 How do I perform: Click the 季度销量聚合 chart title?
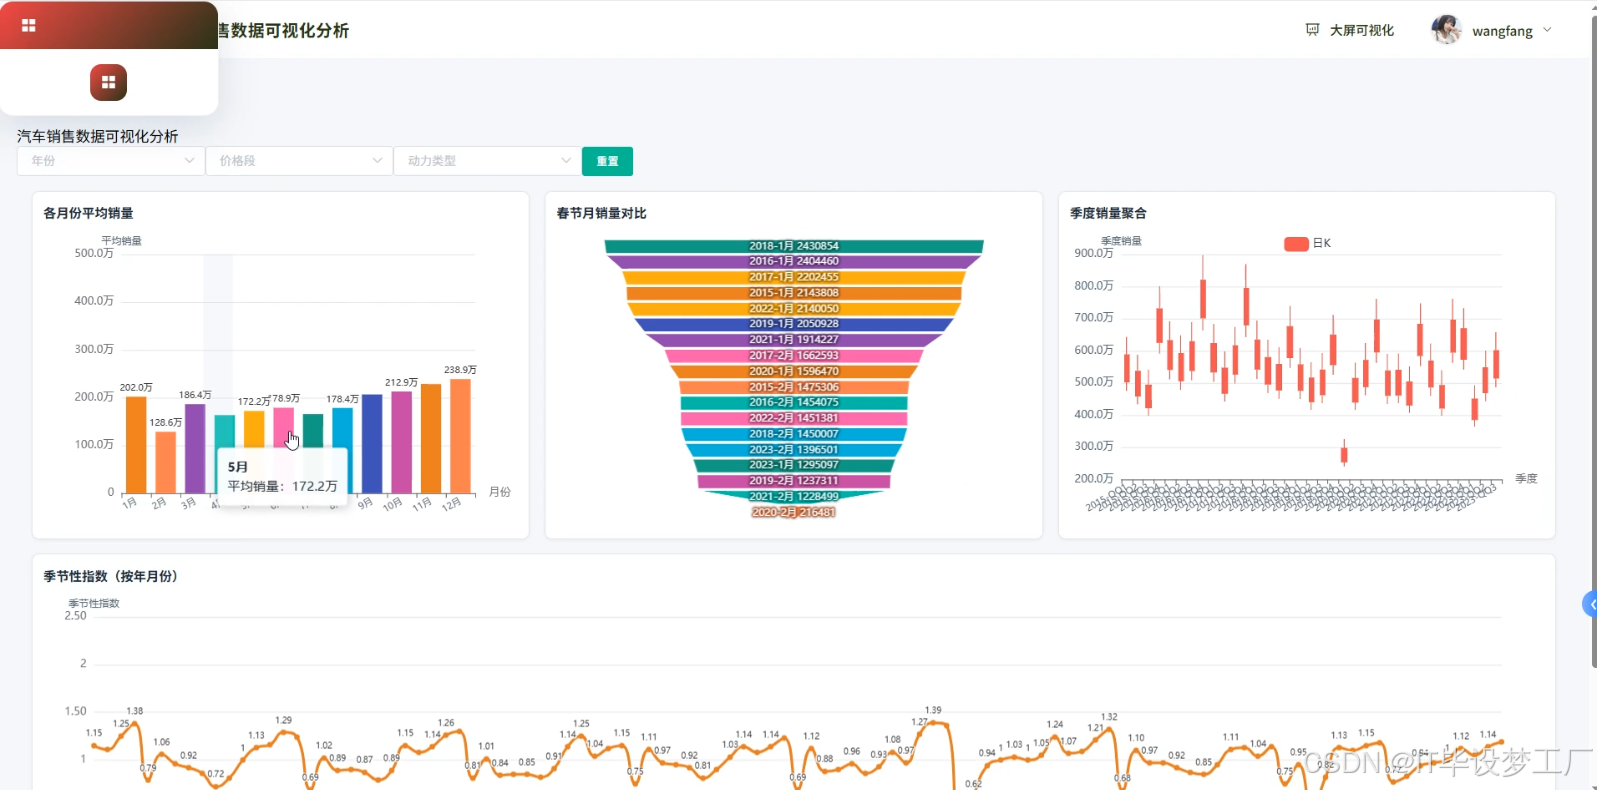click(1108, 213)
